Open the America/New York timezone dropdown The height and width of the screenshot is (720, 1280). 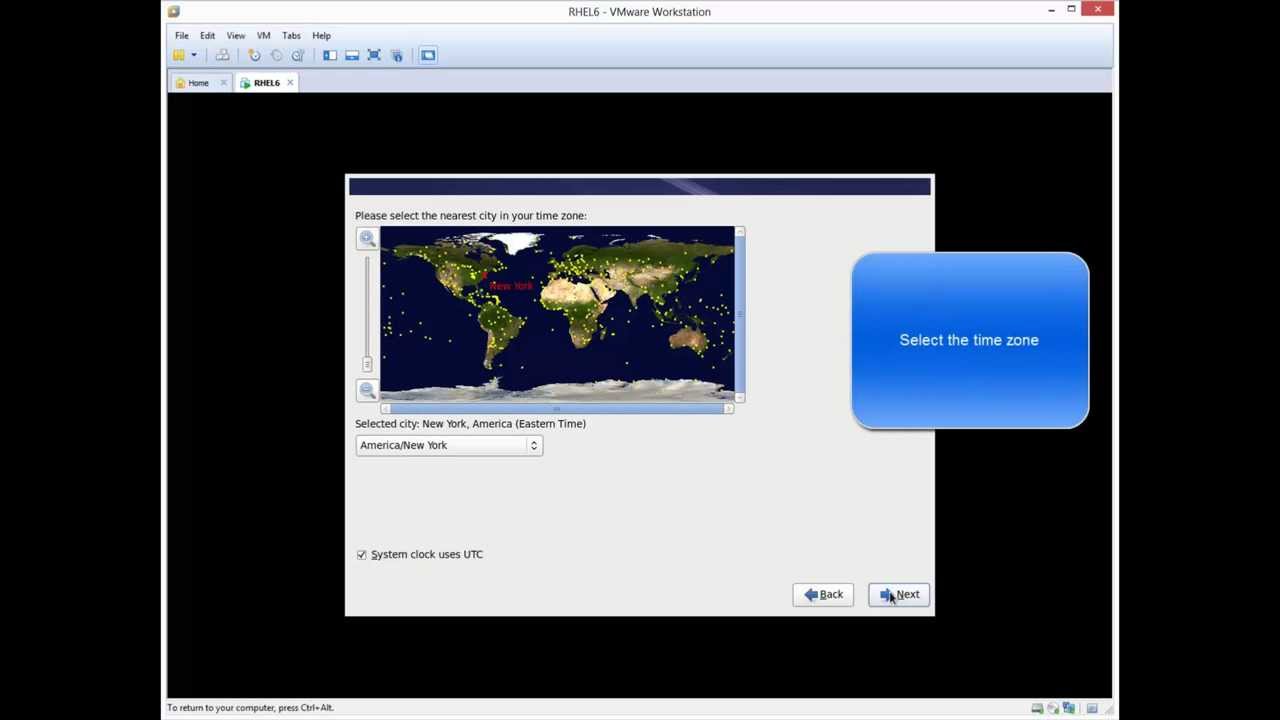point(533,445)
